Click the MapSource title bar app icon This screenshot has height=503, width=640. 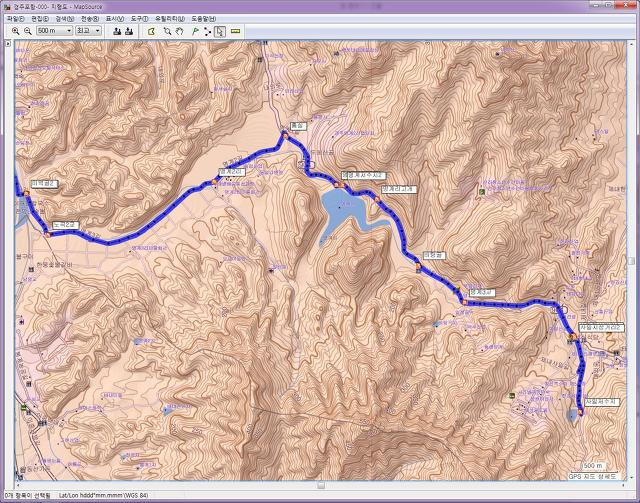[7, 7]
